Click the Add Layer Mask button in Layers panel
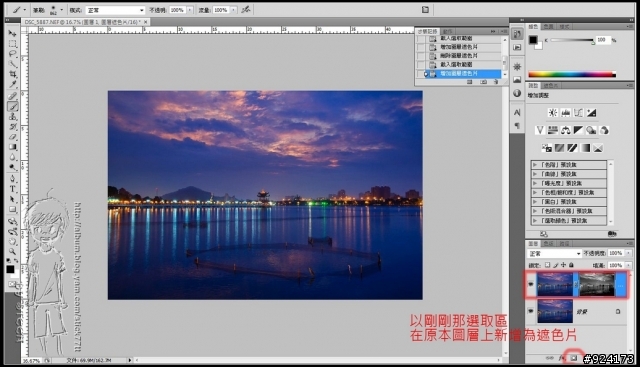The width and height of the screenshot is (640, 367). (573, 358)
